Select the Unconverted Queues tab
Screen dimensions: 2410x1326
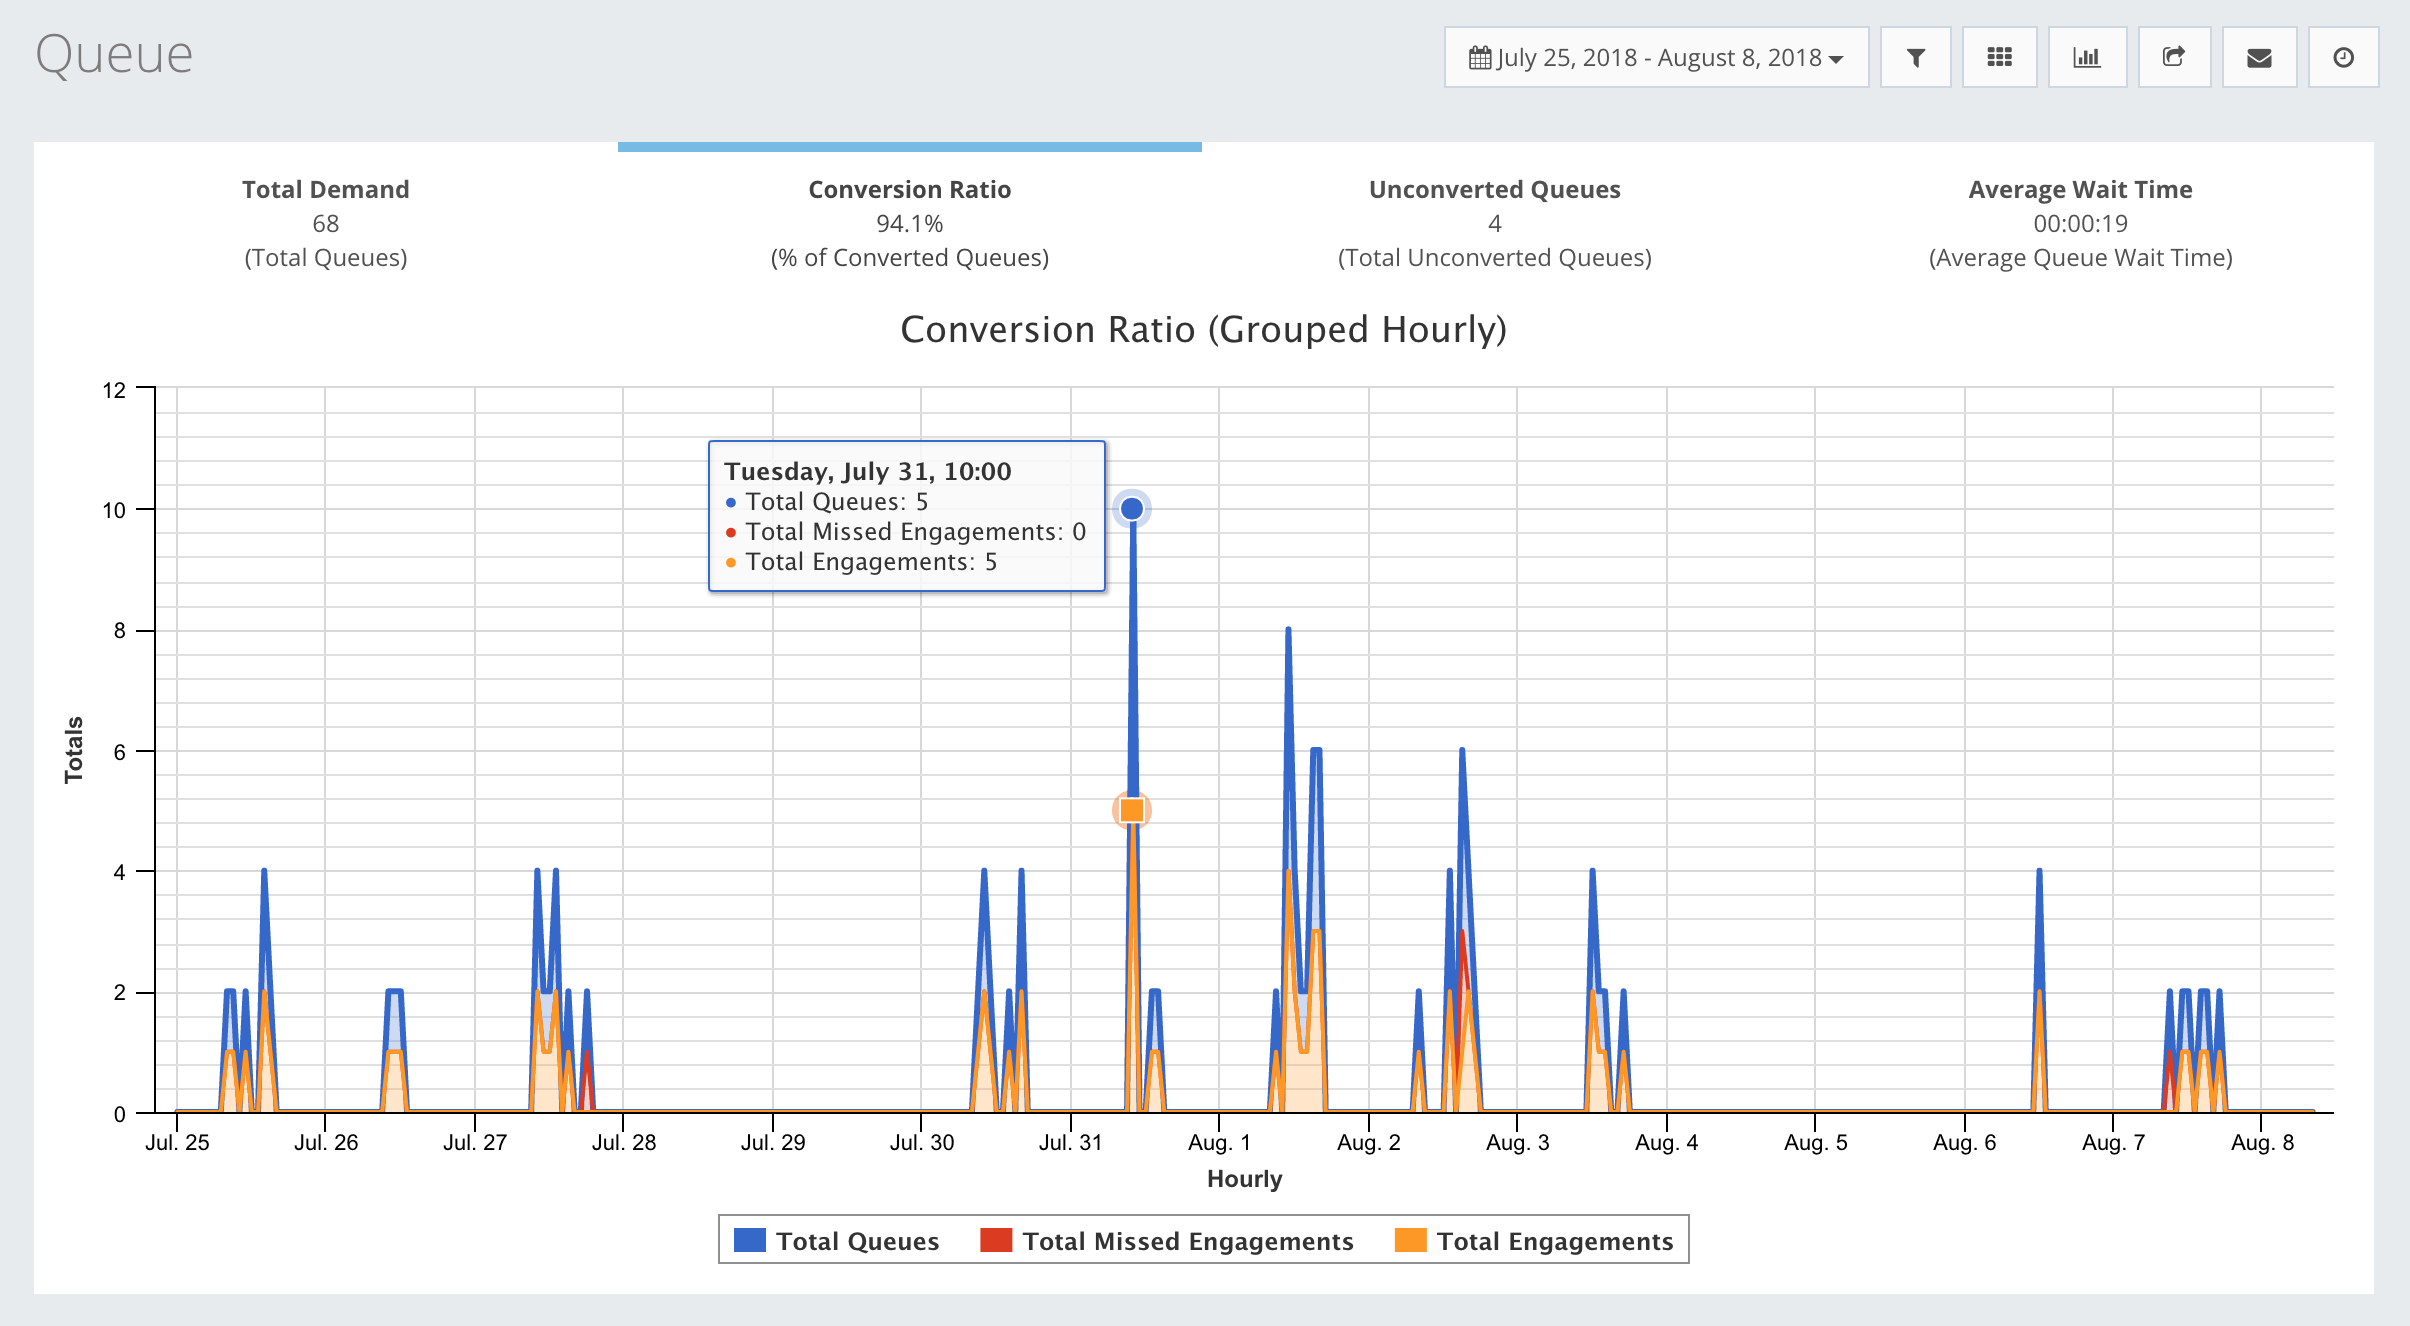tap(1494, 223)
